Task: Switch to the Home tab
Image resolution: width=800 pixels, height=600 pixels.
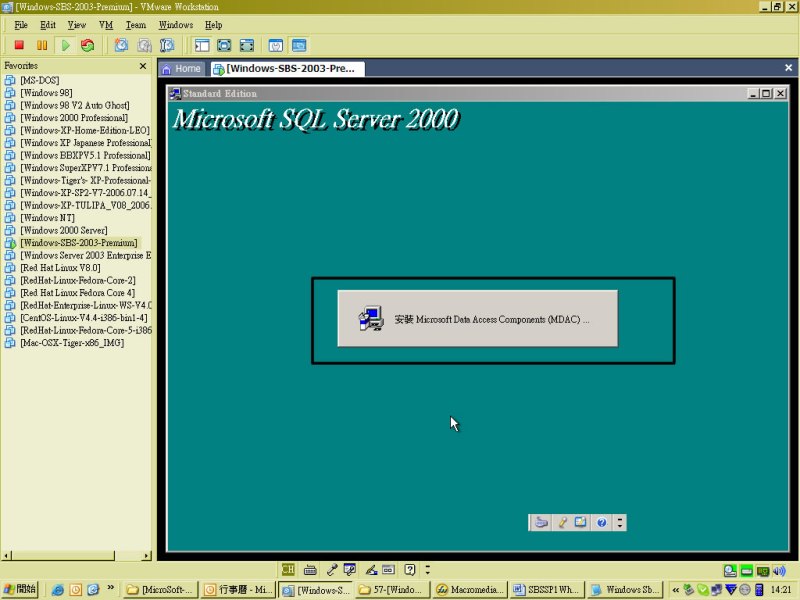Action: pos(182,69)
